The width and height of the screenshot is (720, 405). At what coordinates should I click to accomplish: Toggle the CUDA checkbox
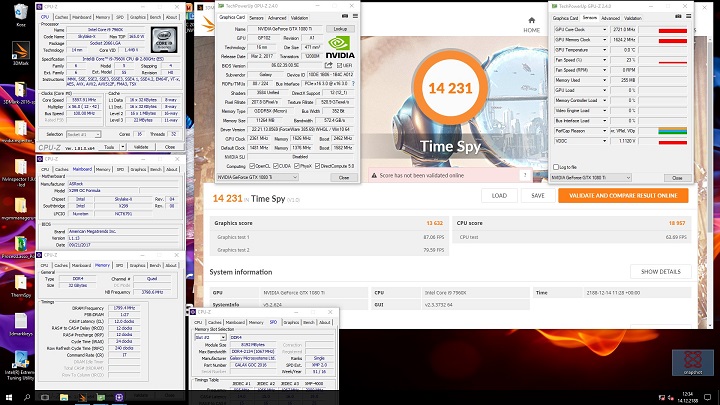pos(276,166)
